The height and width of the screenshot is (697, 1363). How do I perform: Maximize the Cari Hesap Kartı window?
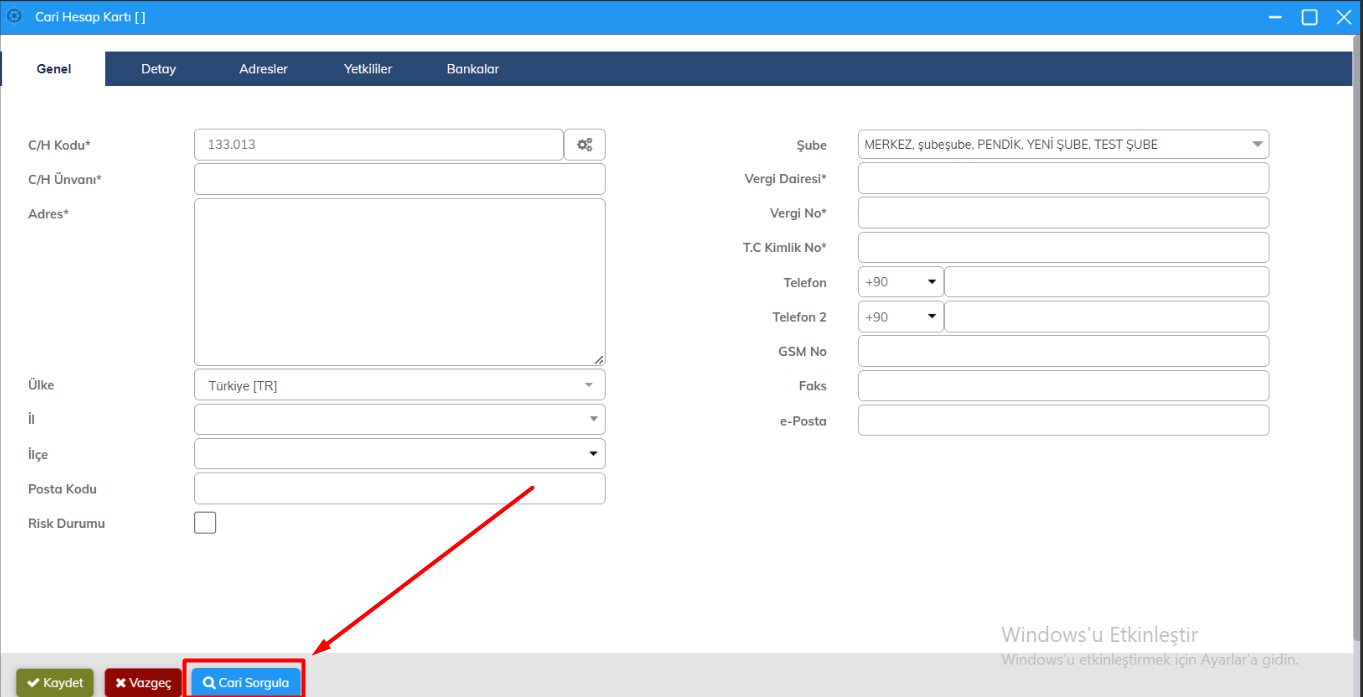coord(1309,17)
